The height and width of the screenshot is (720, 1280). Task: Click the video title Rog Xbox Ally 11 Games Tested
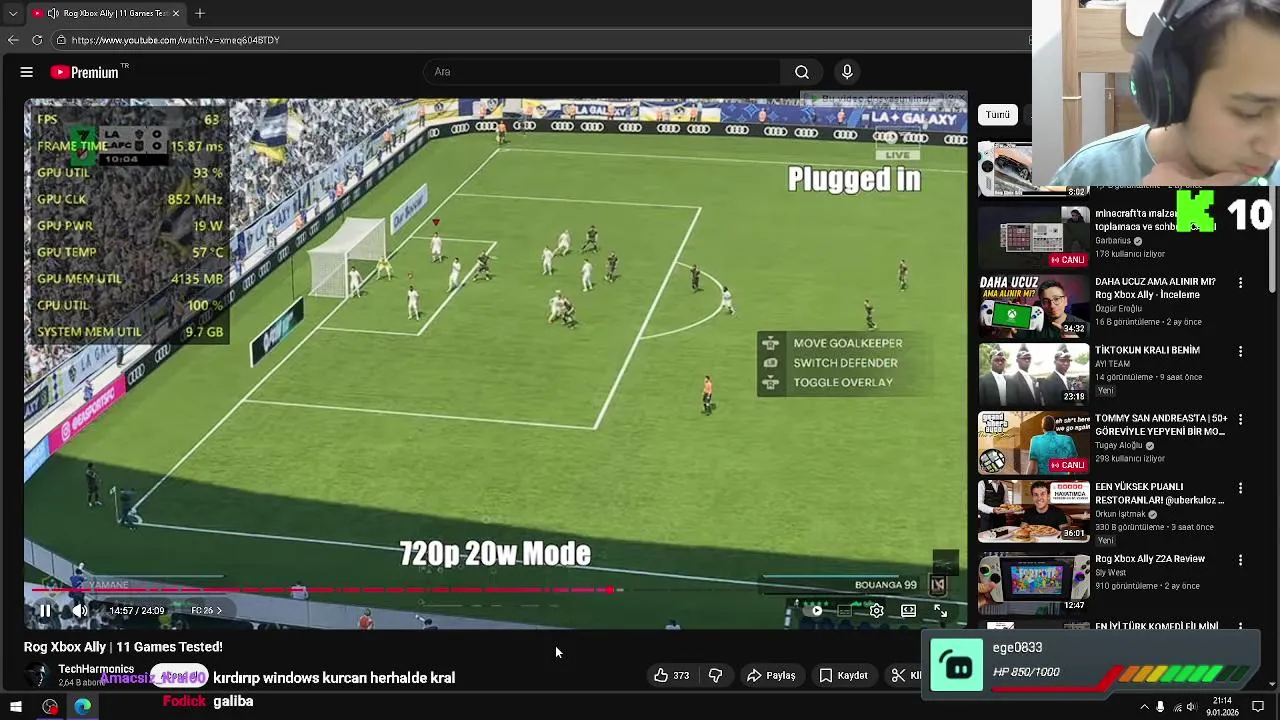pos(123,647)
